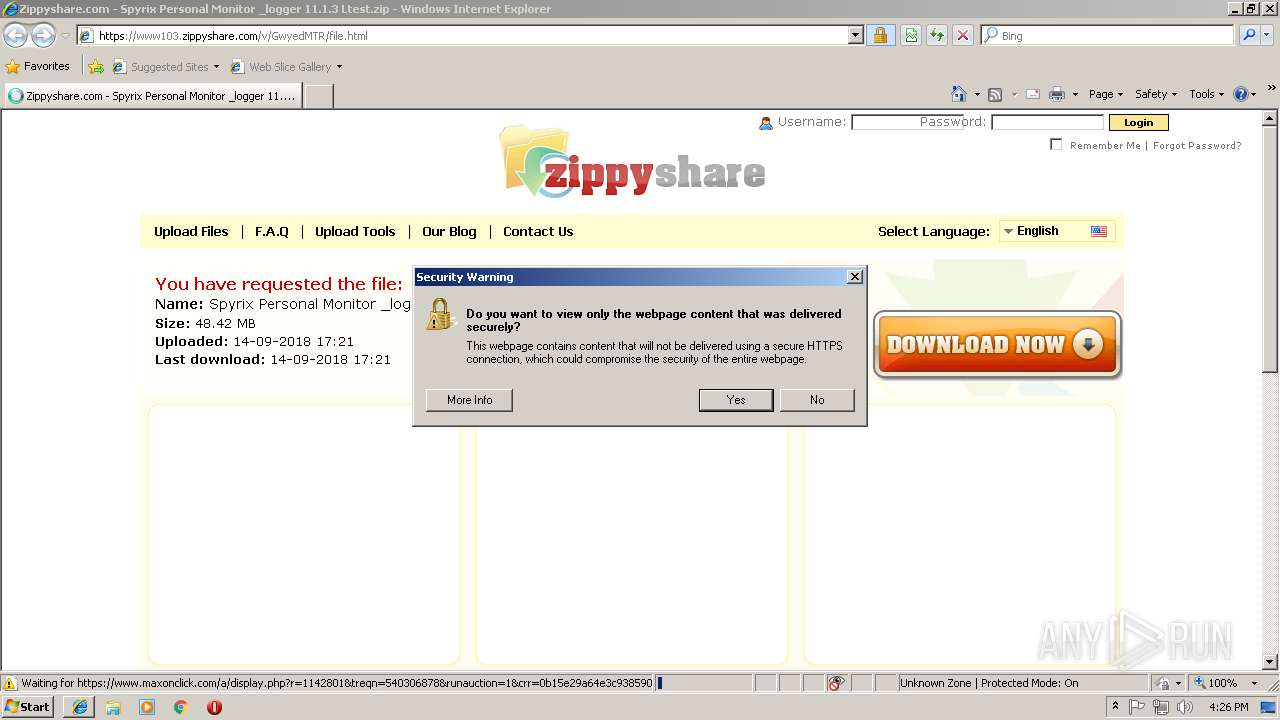Expand the address bar history dropdown

point(856,35)
